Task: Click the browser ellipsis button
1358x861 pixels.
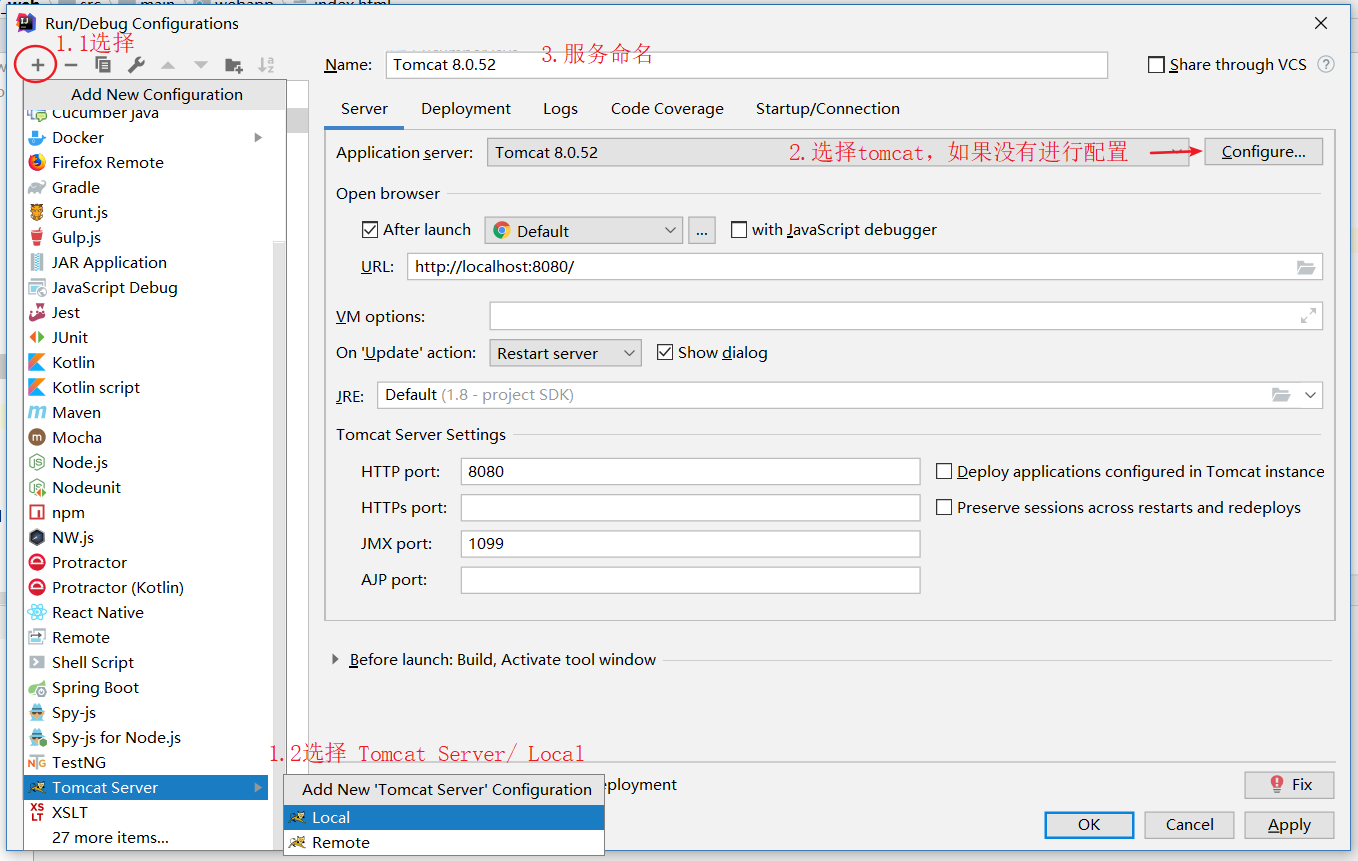Action: click(x=702, y=230)
